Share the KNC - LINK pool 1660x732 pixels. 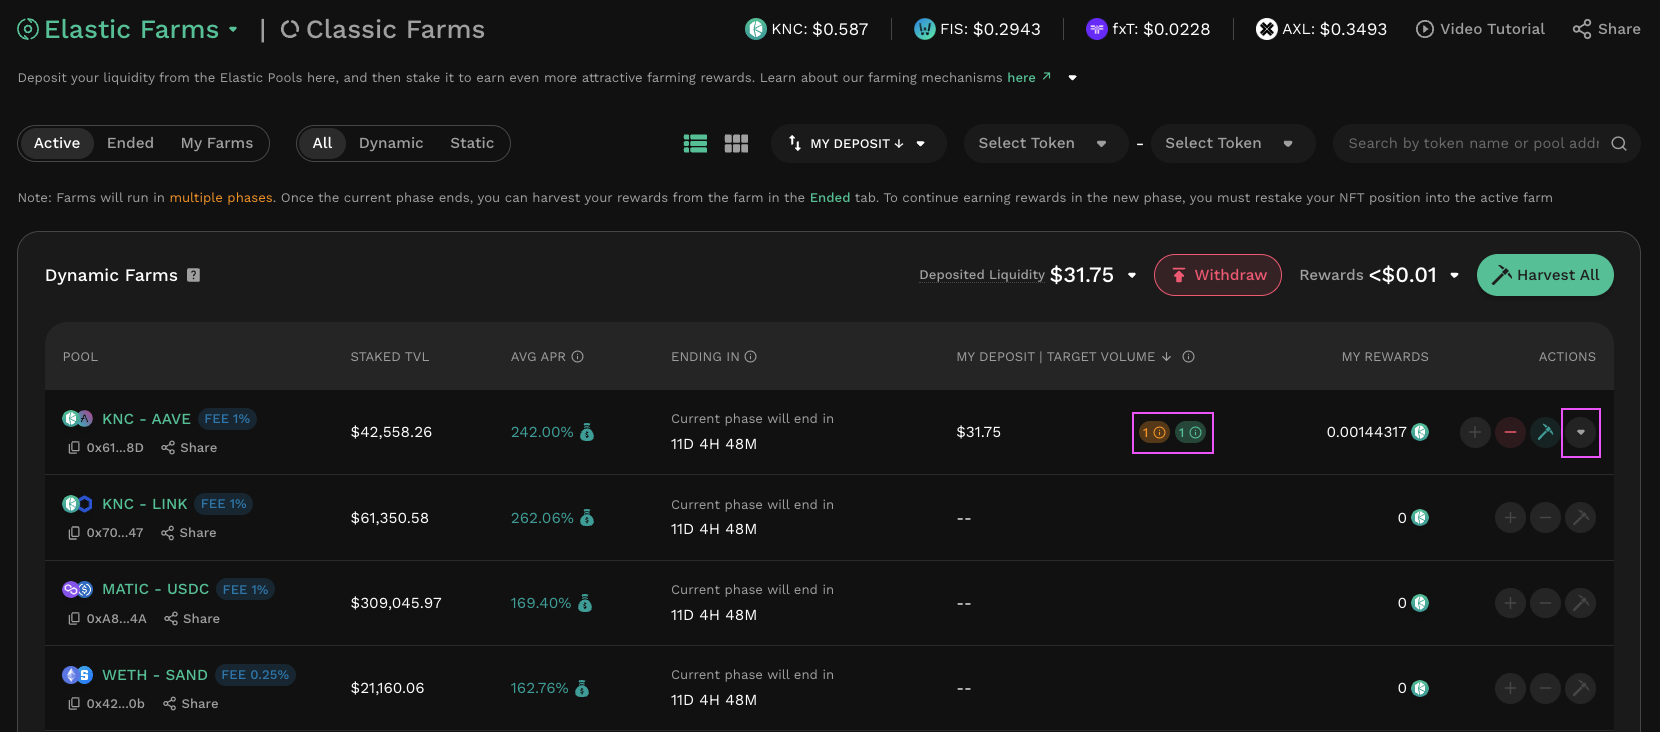[x=188, y=533]
